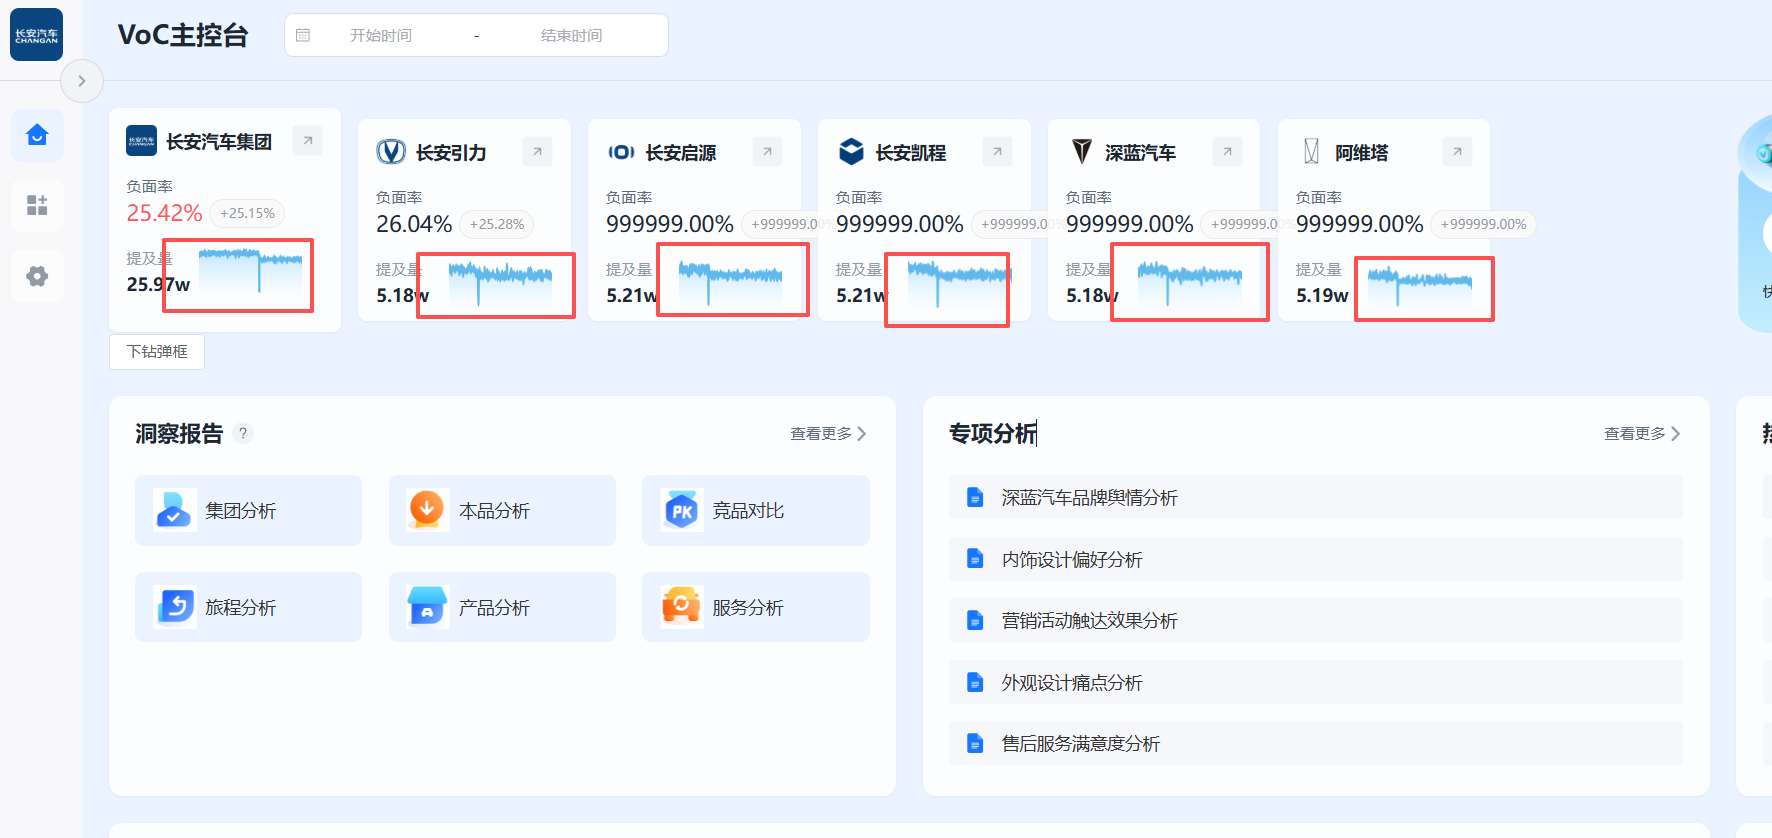The image size is (1772, 838).
Task: Click the 竞品对比 PK icon
Action: tap(682, 510)
